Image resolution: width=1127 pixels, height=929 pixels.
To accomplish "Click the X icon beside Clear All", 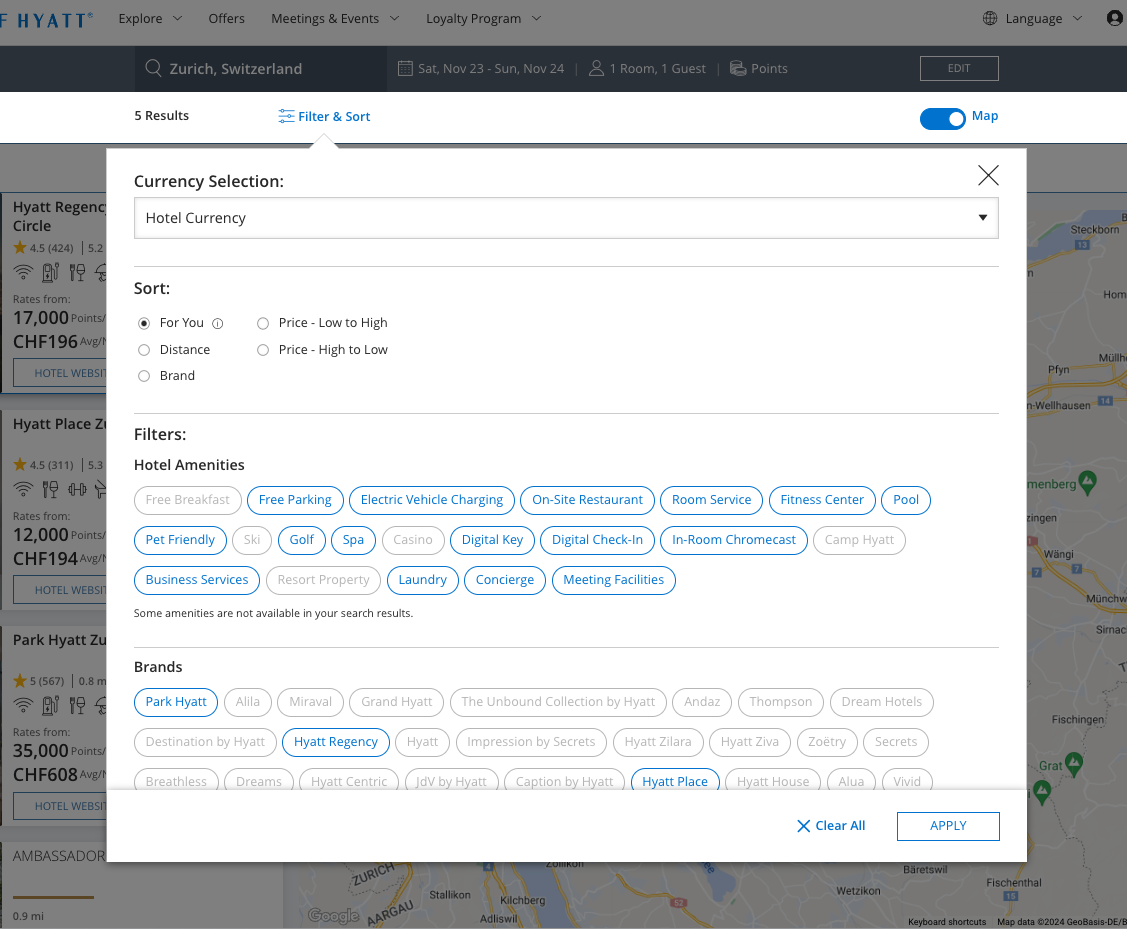I will click(803, 826).
